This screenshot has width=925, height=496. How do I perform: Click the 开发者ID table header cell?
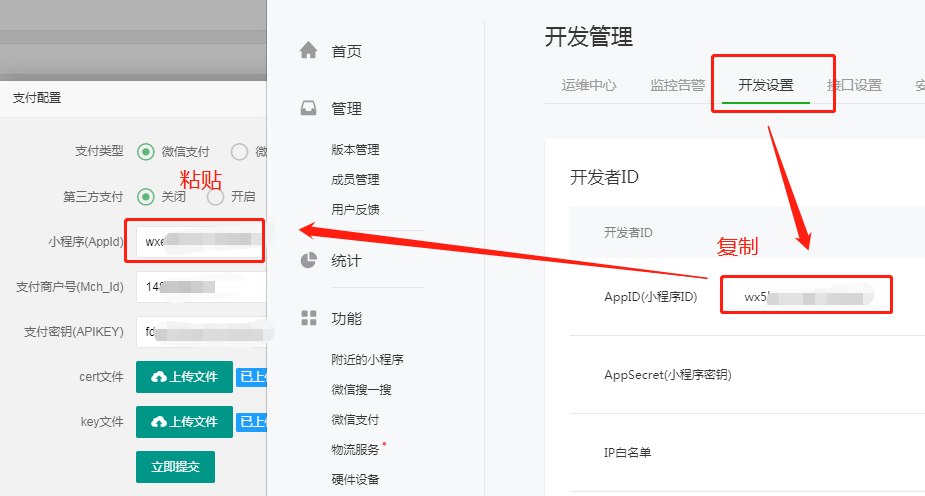tap(628, 233)
